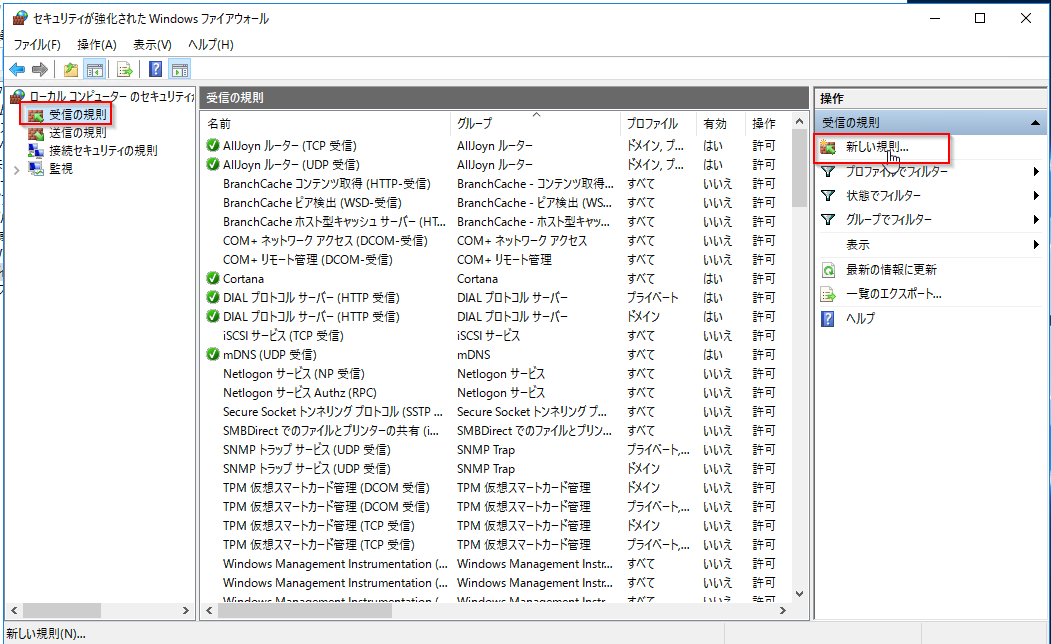Click the ローカル コンピューター root node icon

(18, 97)
